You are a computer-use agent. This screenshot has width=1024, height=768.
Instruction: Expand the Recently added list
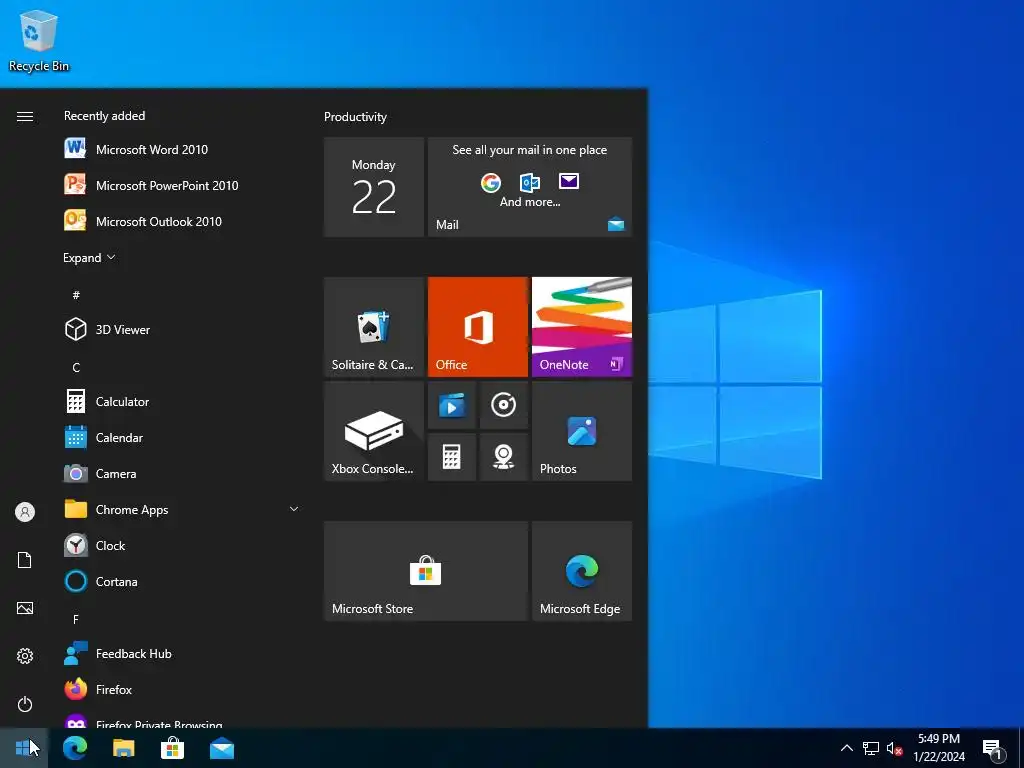(x=89, y=258)
